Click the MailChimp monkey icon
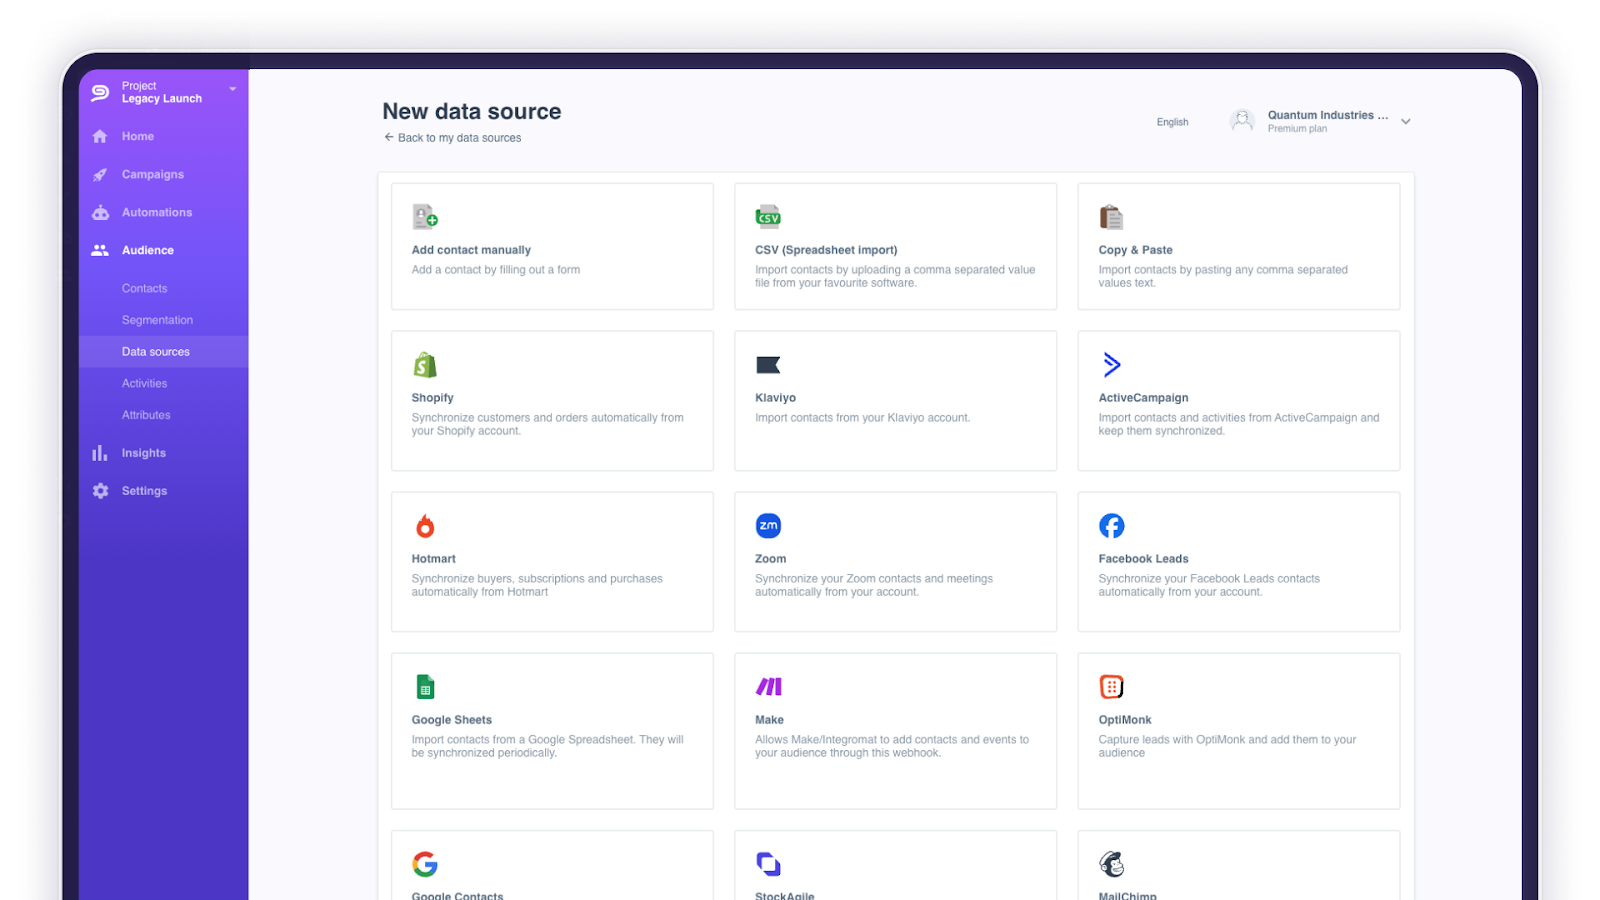The height and width of the screenshot is (900, 1600). click(1111, 863)
